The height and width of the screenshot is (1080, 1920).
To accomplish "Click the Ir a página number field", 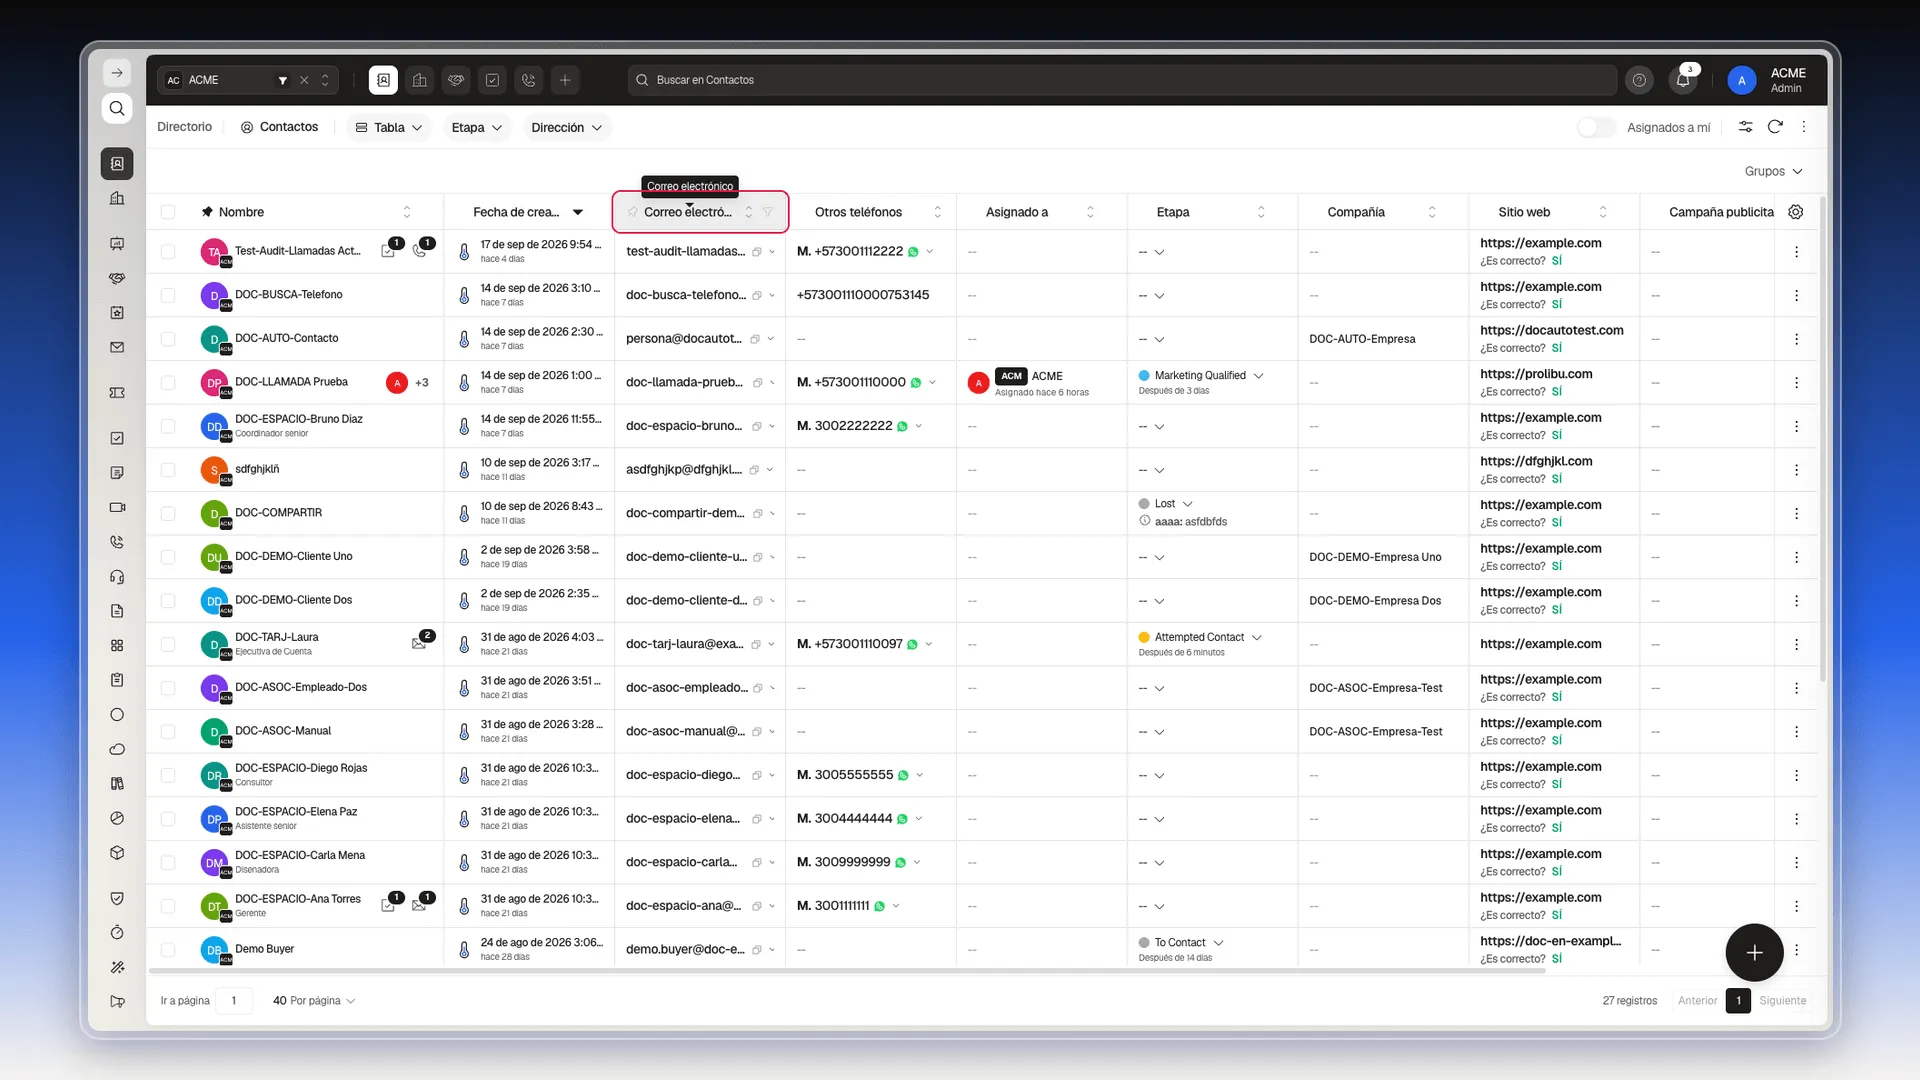I will pyautogui.click(x=234, y=1001).
